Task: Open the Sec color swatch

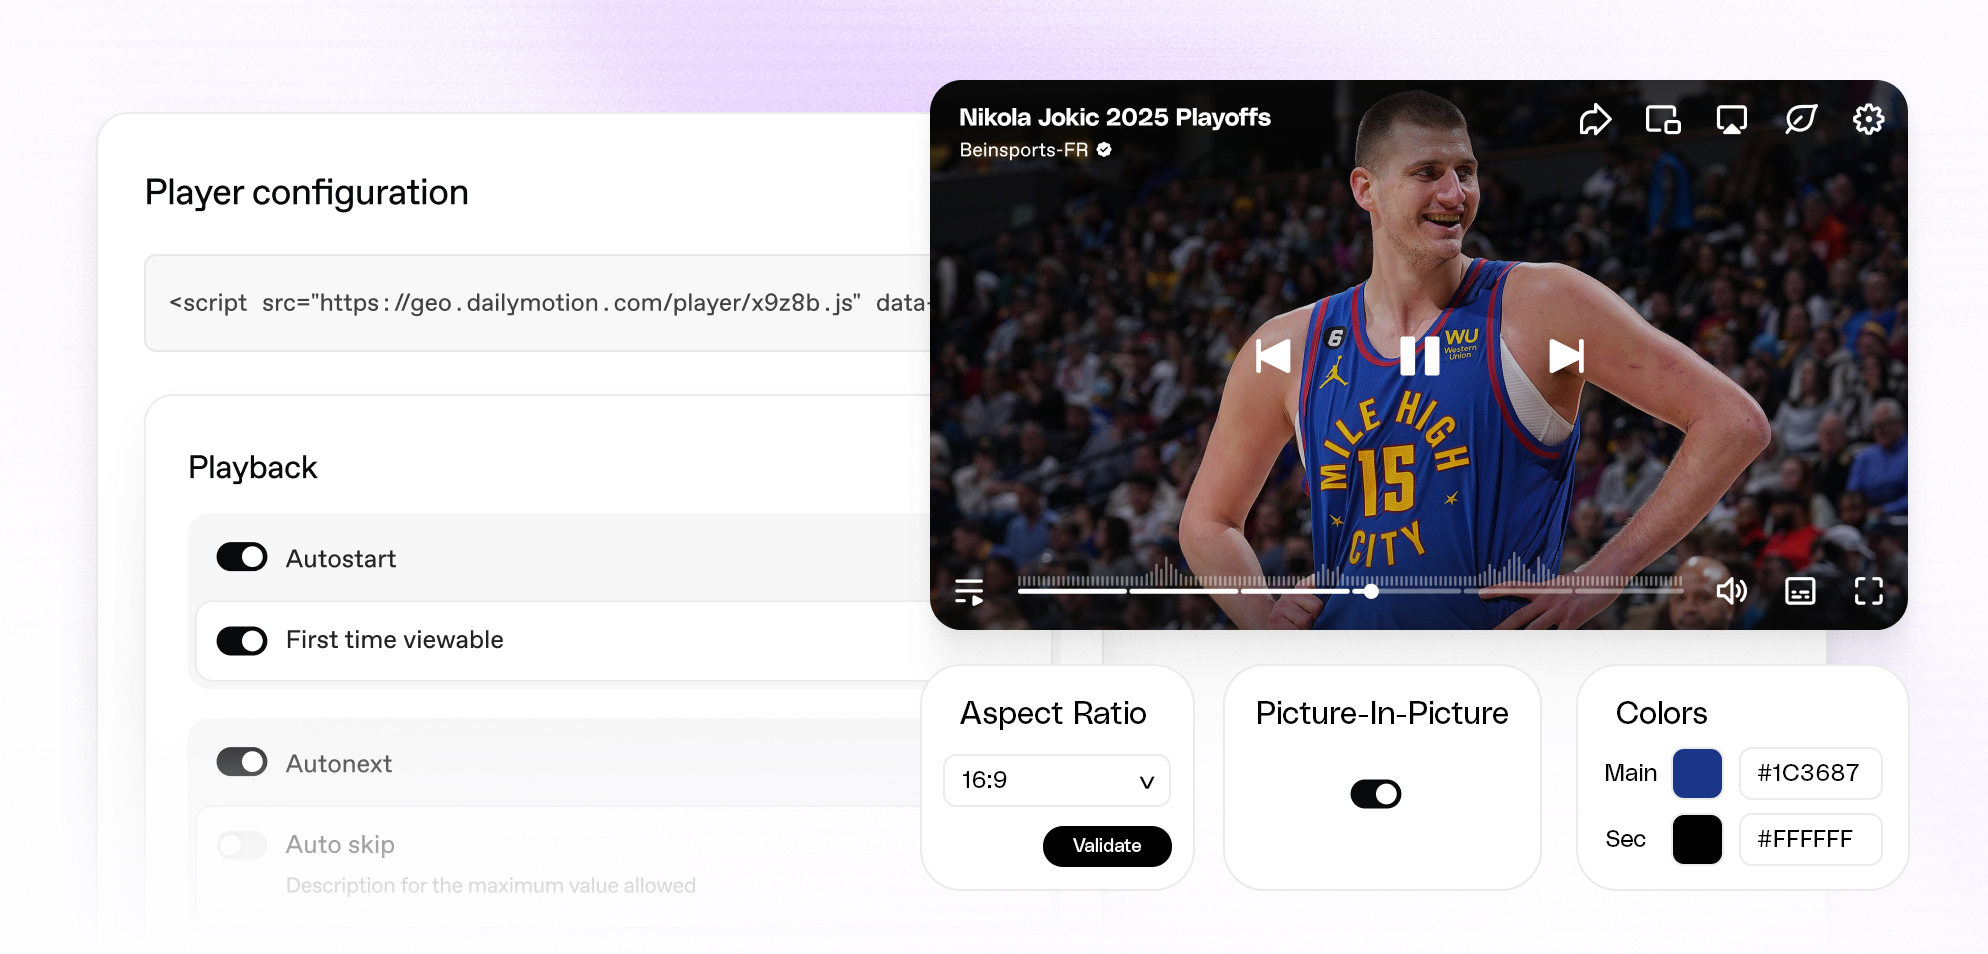Action: point(1697,839)
